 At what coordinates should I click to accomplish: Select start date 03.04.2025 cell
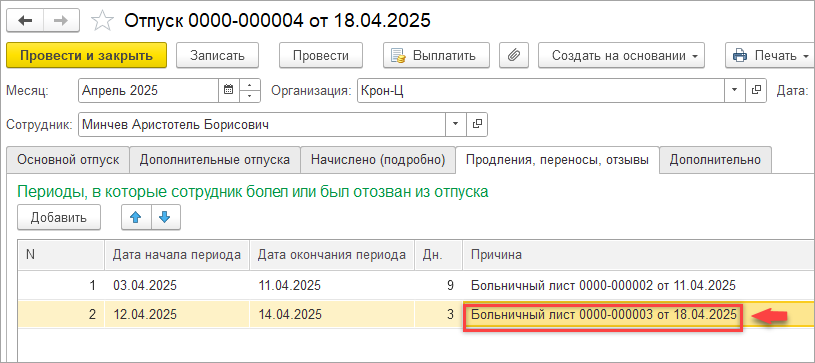(x=177, y=285)
